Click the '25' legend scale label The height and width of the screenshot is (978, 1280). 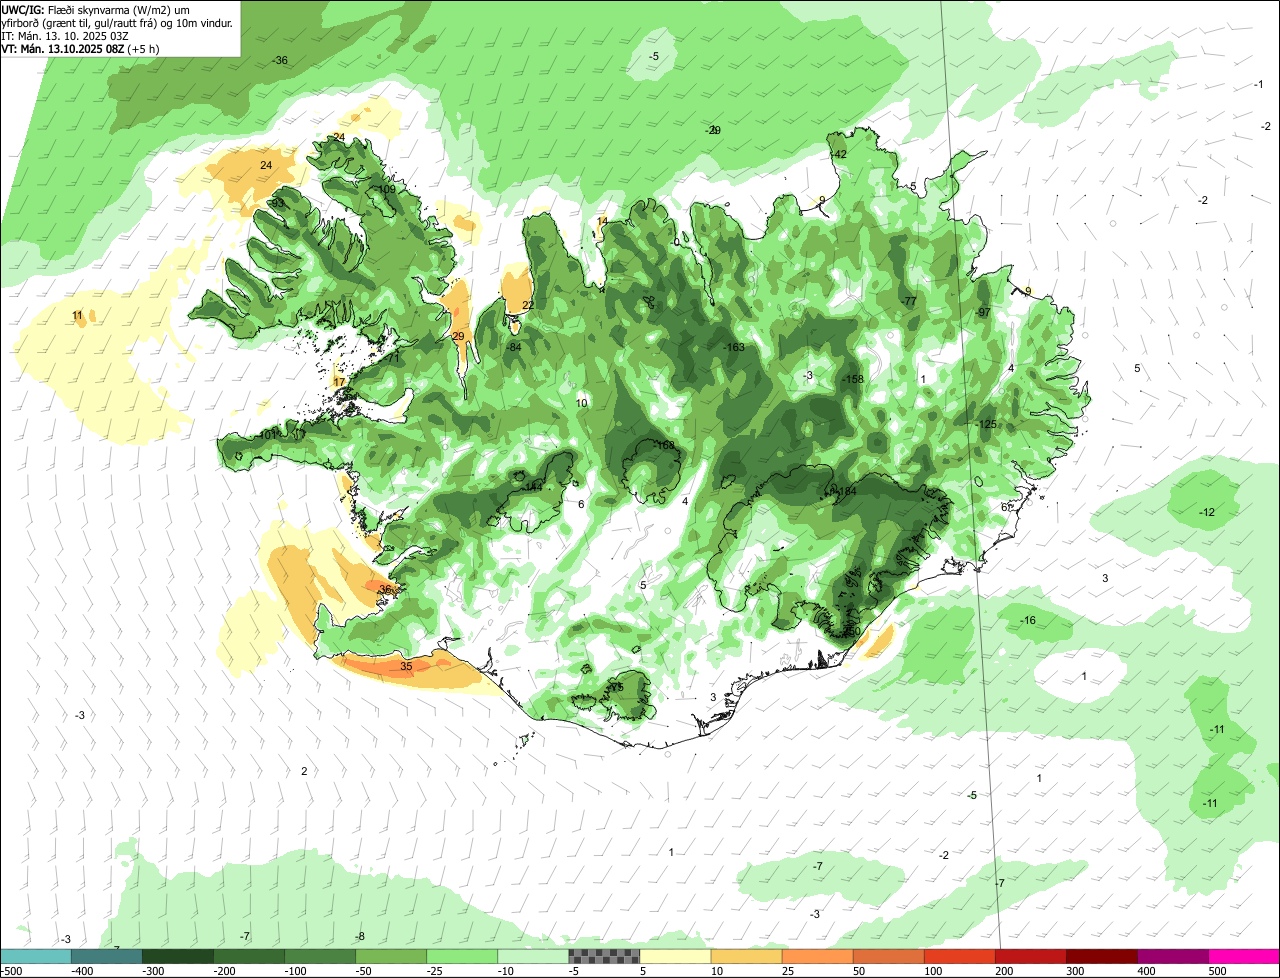(x=789, y=971)
